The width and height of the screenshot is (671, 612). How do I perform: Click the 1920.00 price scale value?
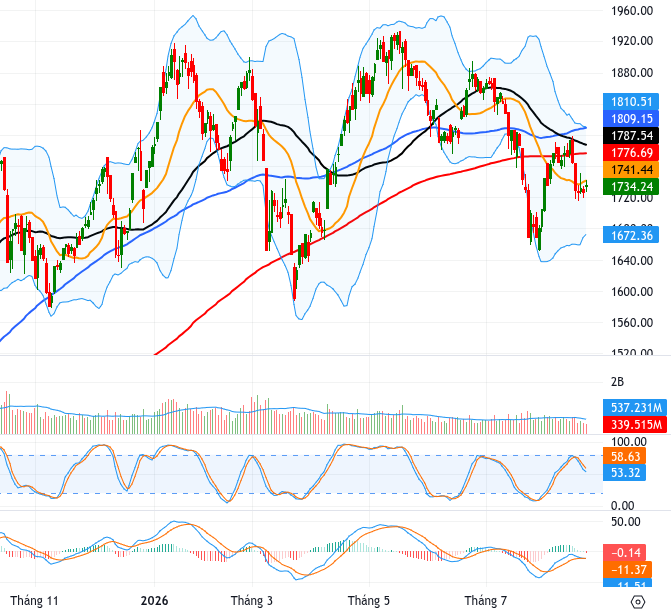point(632,41)
